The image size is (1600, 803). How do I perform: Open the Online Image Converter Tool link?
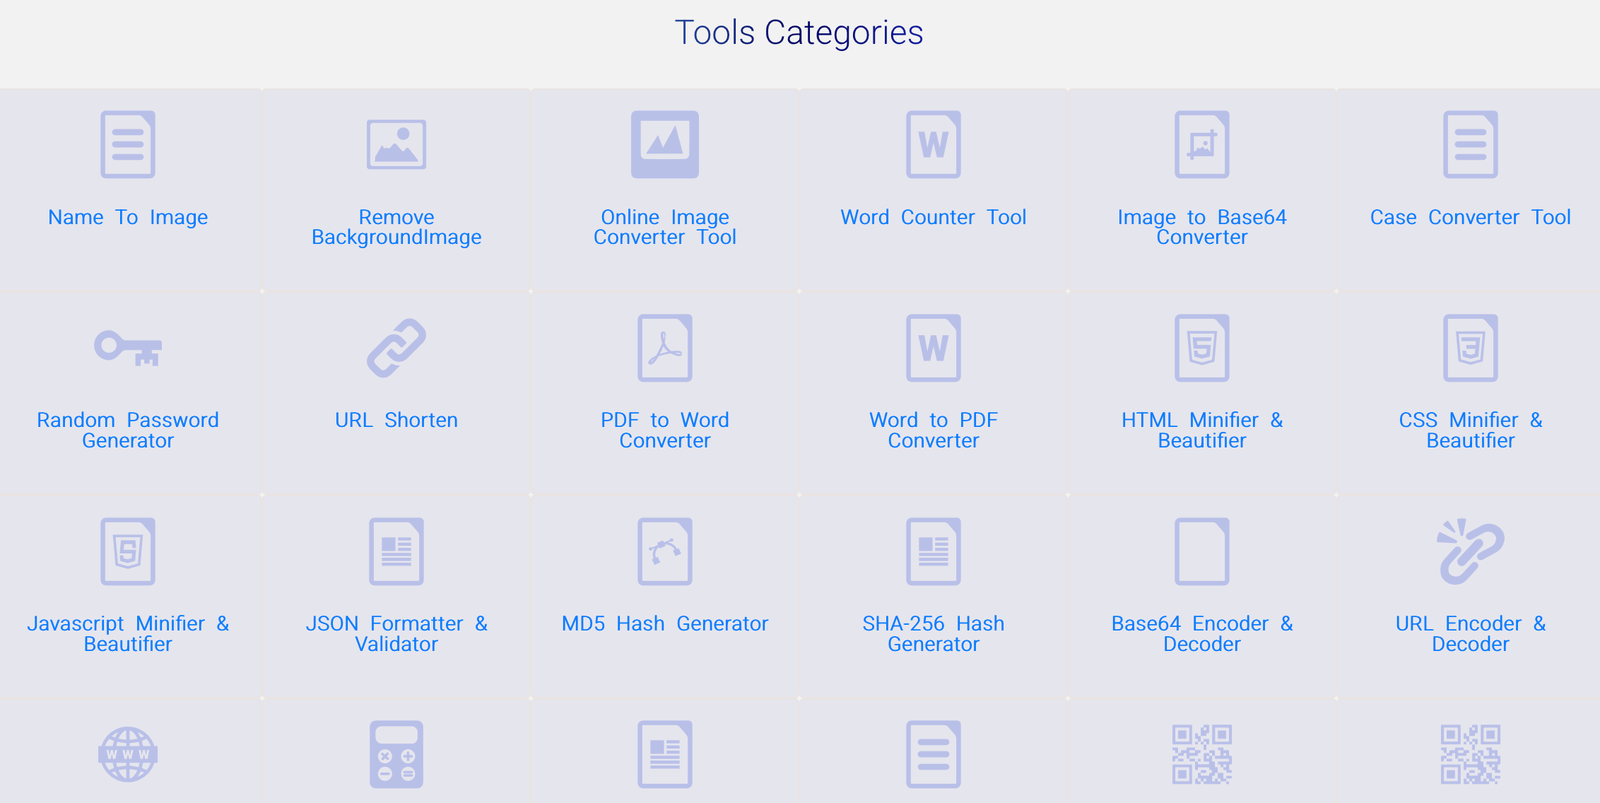pyautogui.click(x=665, y=227)
